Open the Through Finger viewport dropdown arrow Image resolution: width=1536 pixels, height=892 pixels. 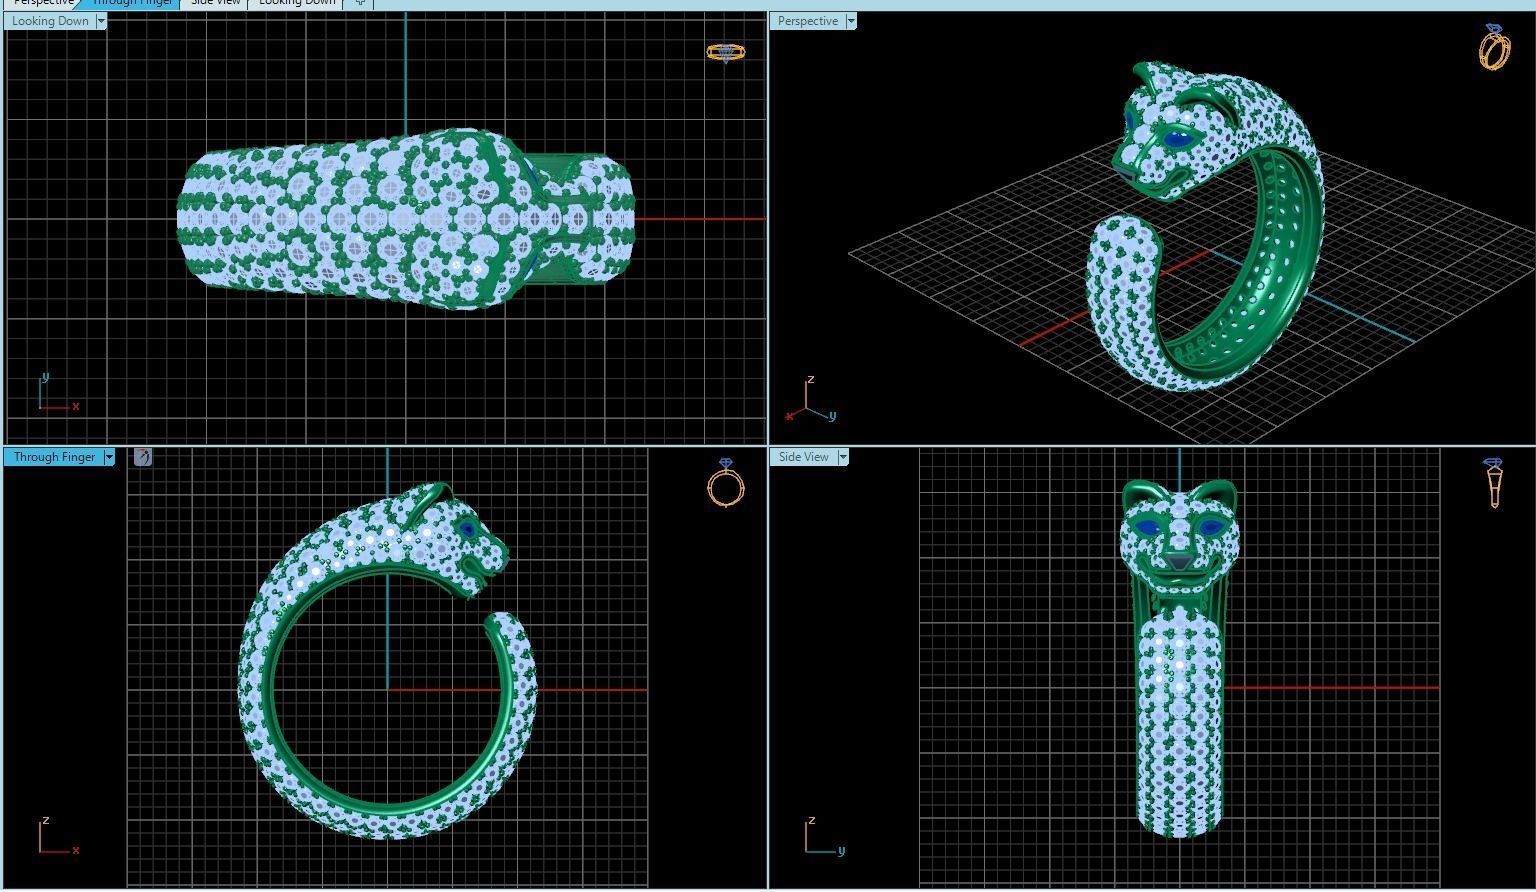click(109, 457)
